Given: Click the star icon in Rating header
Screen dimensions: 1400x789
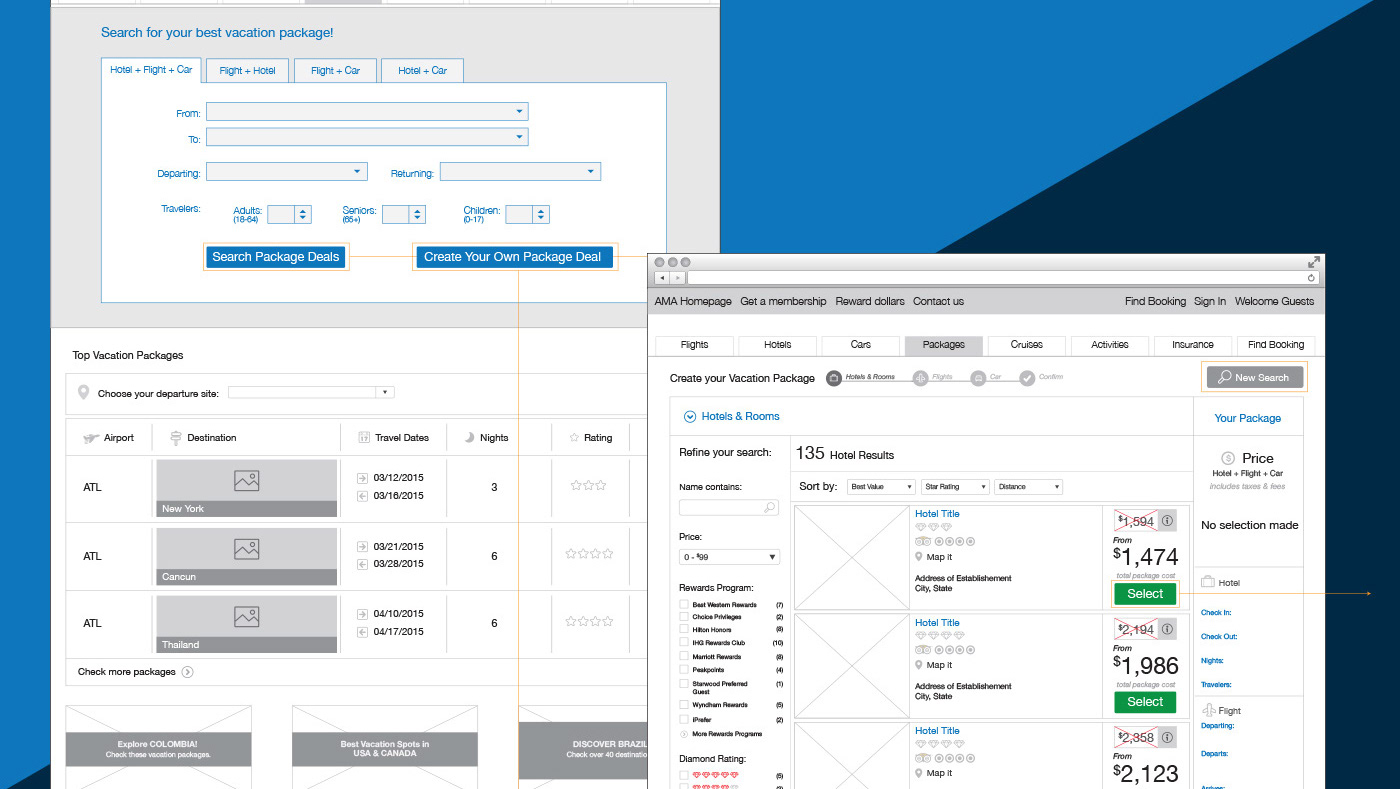Looking at the screenshot, I should (574, 437).
